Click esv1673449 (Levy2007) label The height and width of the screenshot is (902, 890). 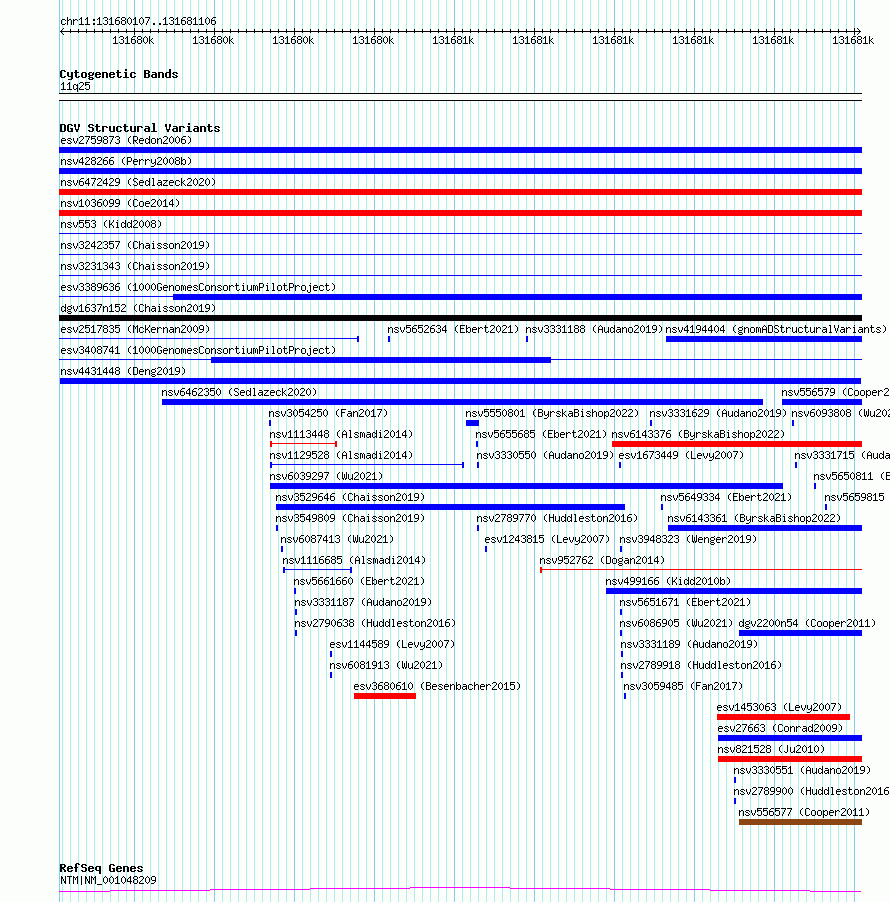point(681,456)
